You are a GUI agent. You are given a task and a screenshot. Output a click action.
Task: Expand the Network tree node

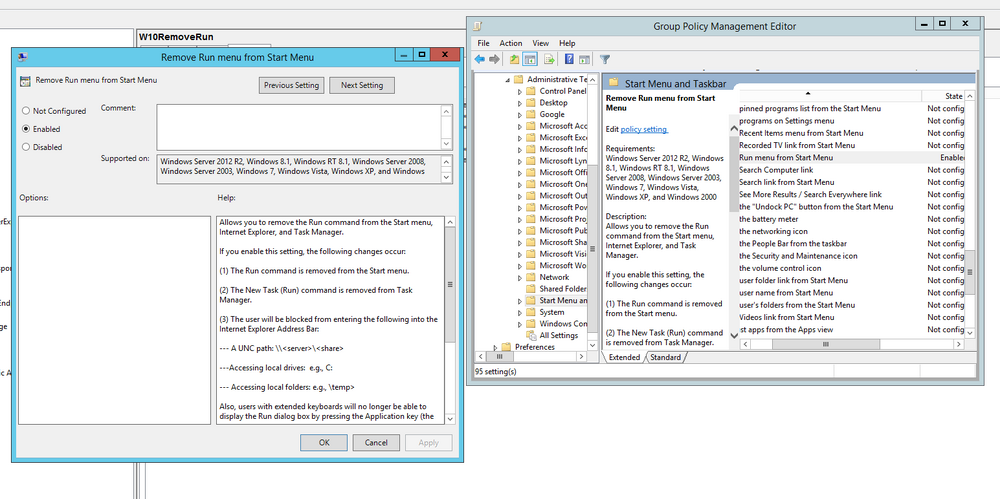(x=520, y=278)
